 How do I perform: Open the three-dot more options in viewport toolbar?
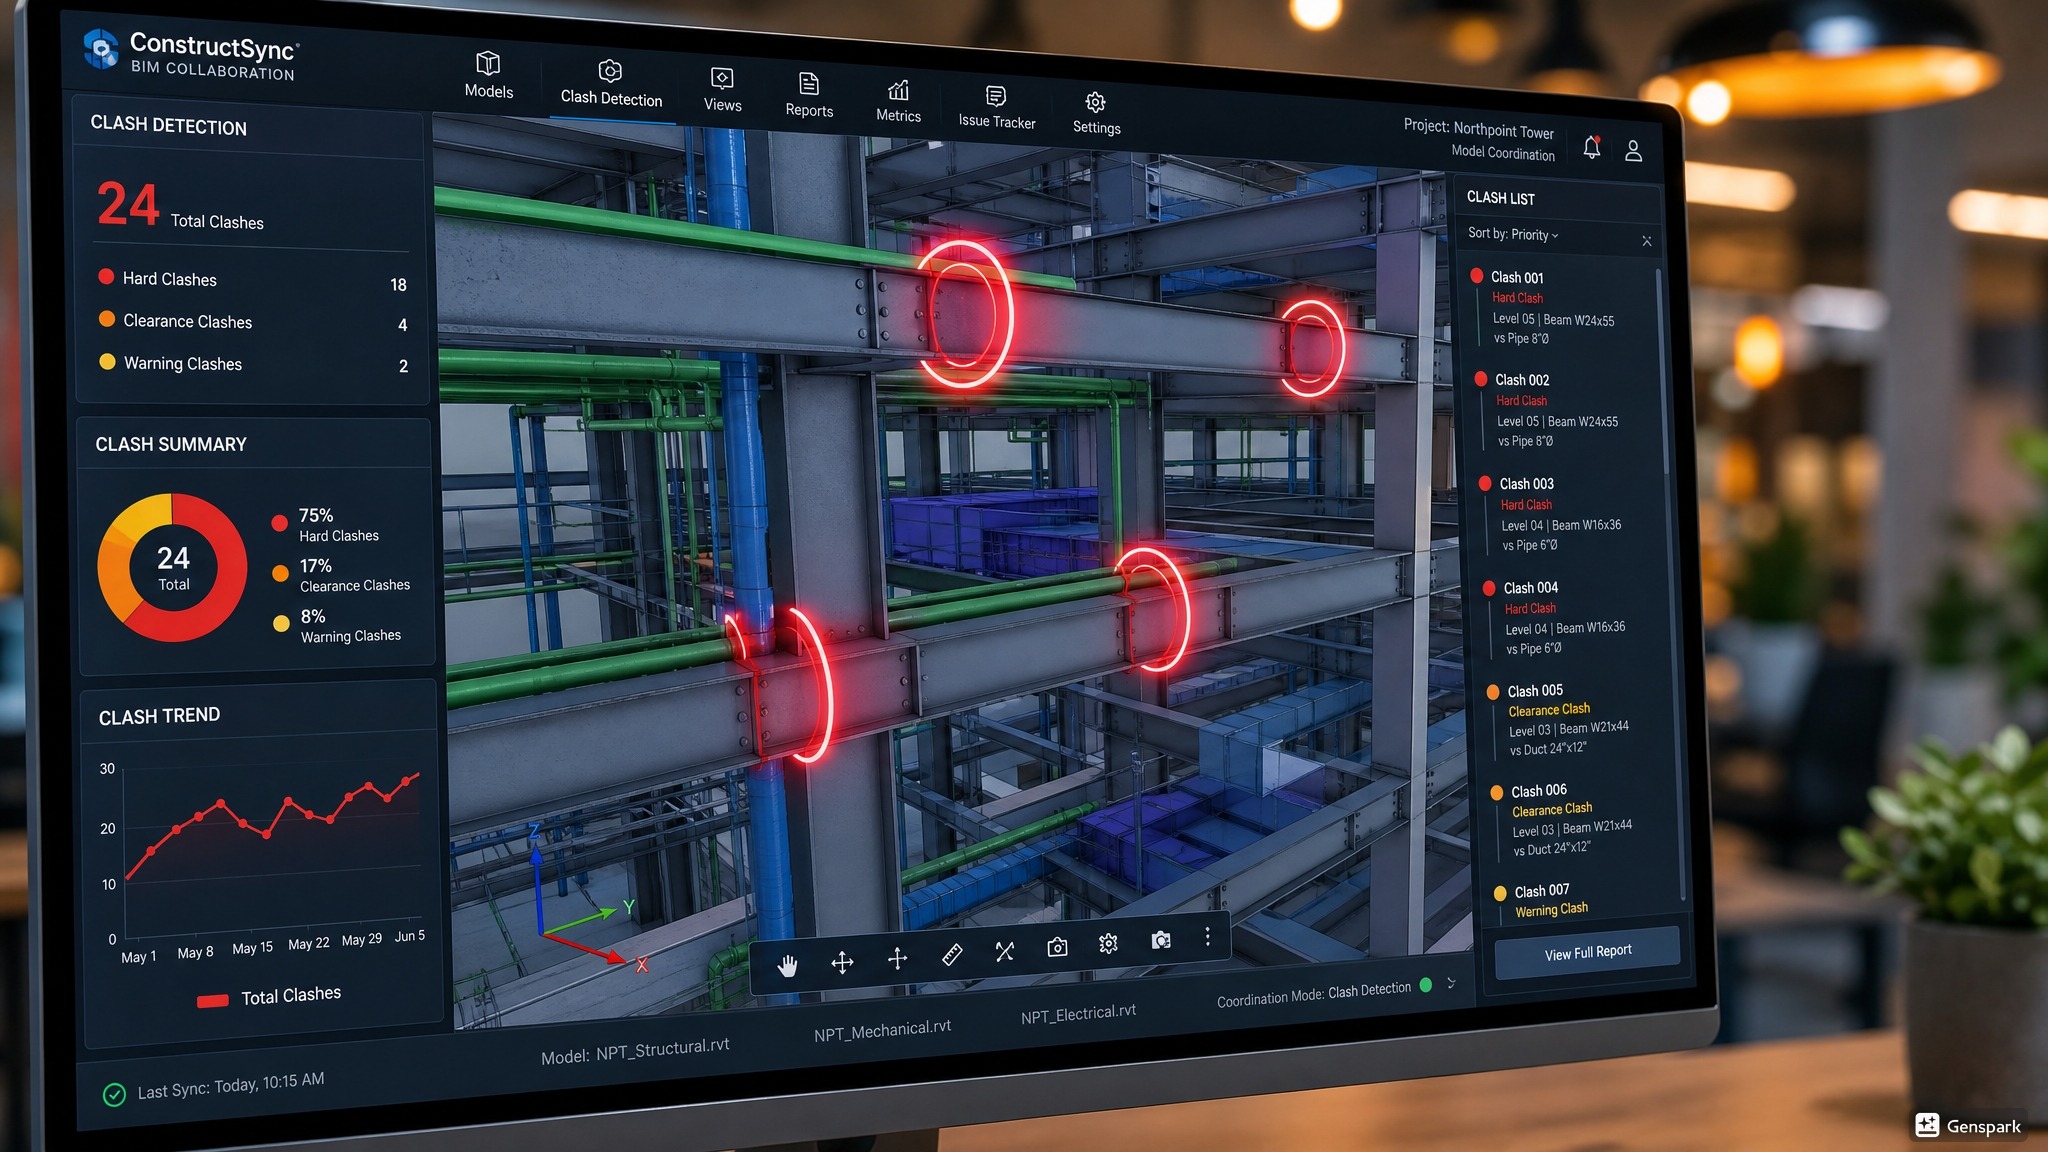[1207, 936]
